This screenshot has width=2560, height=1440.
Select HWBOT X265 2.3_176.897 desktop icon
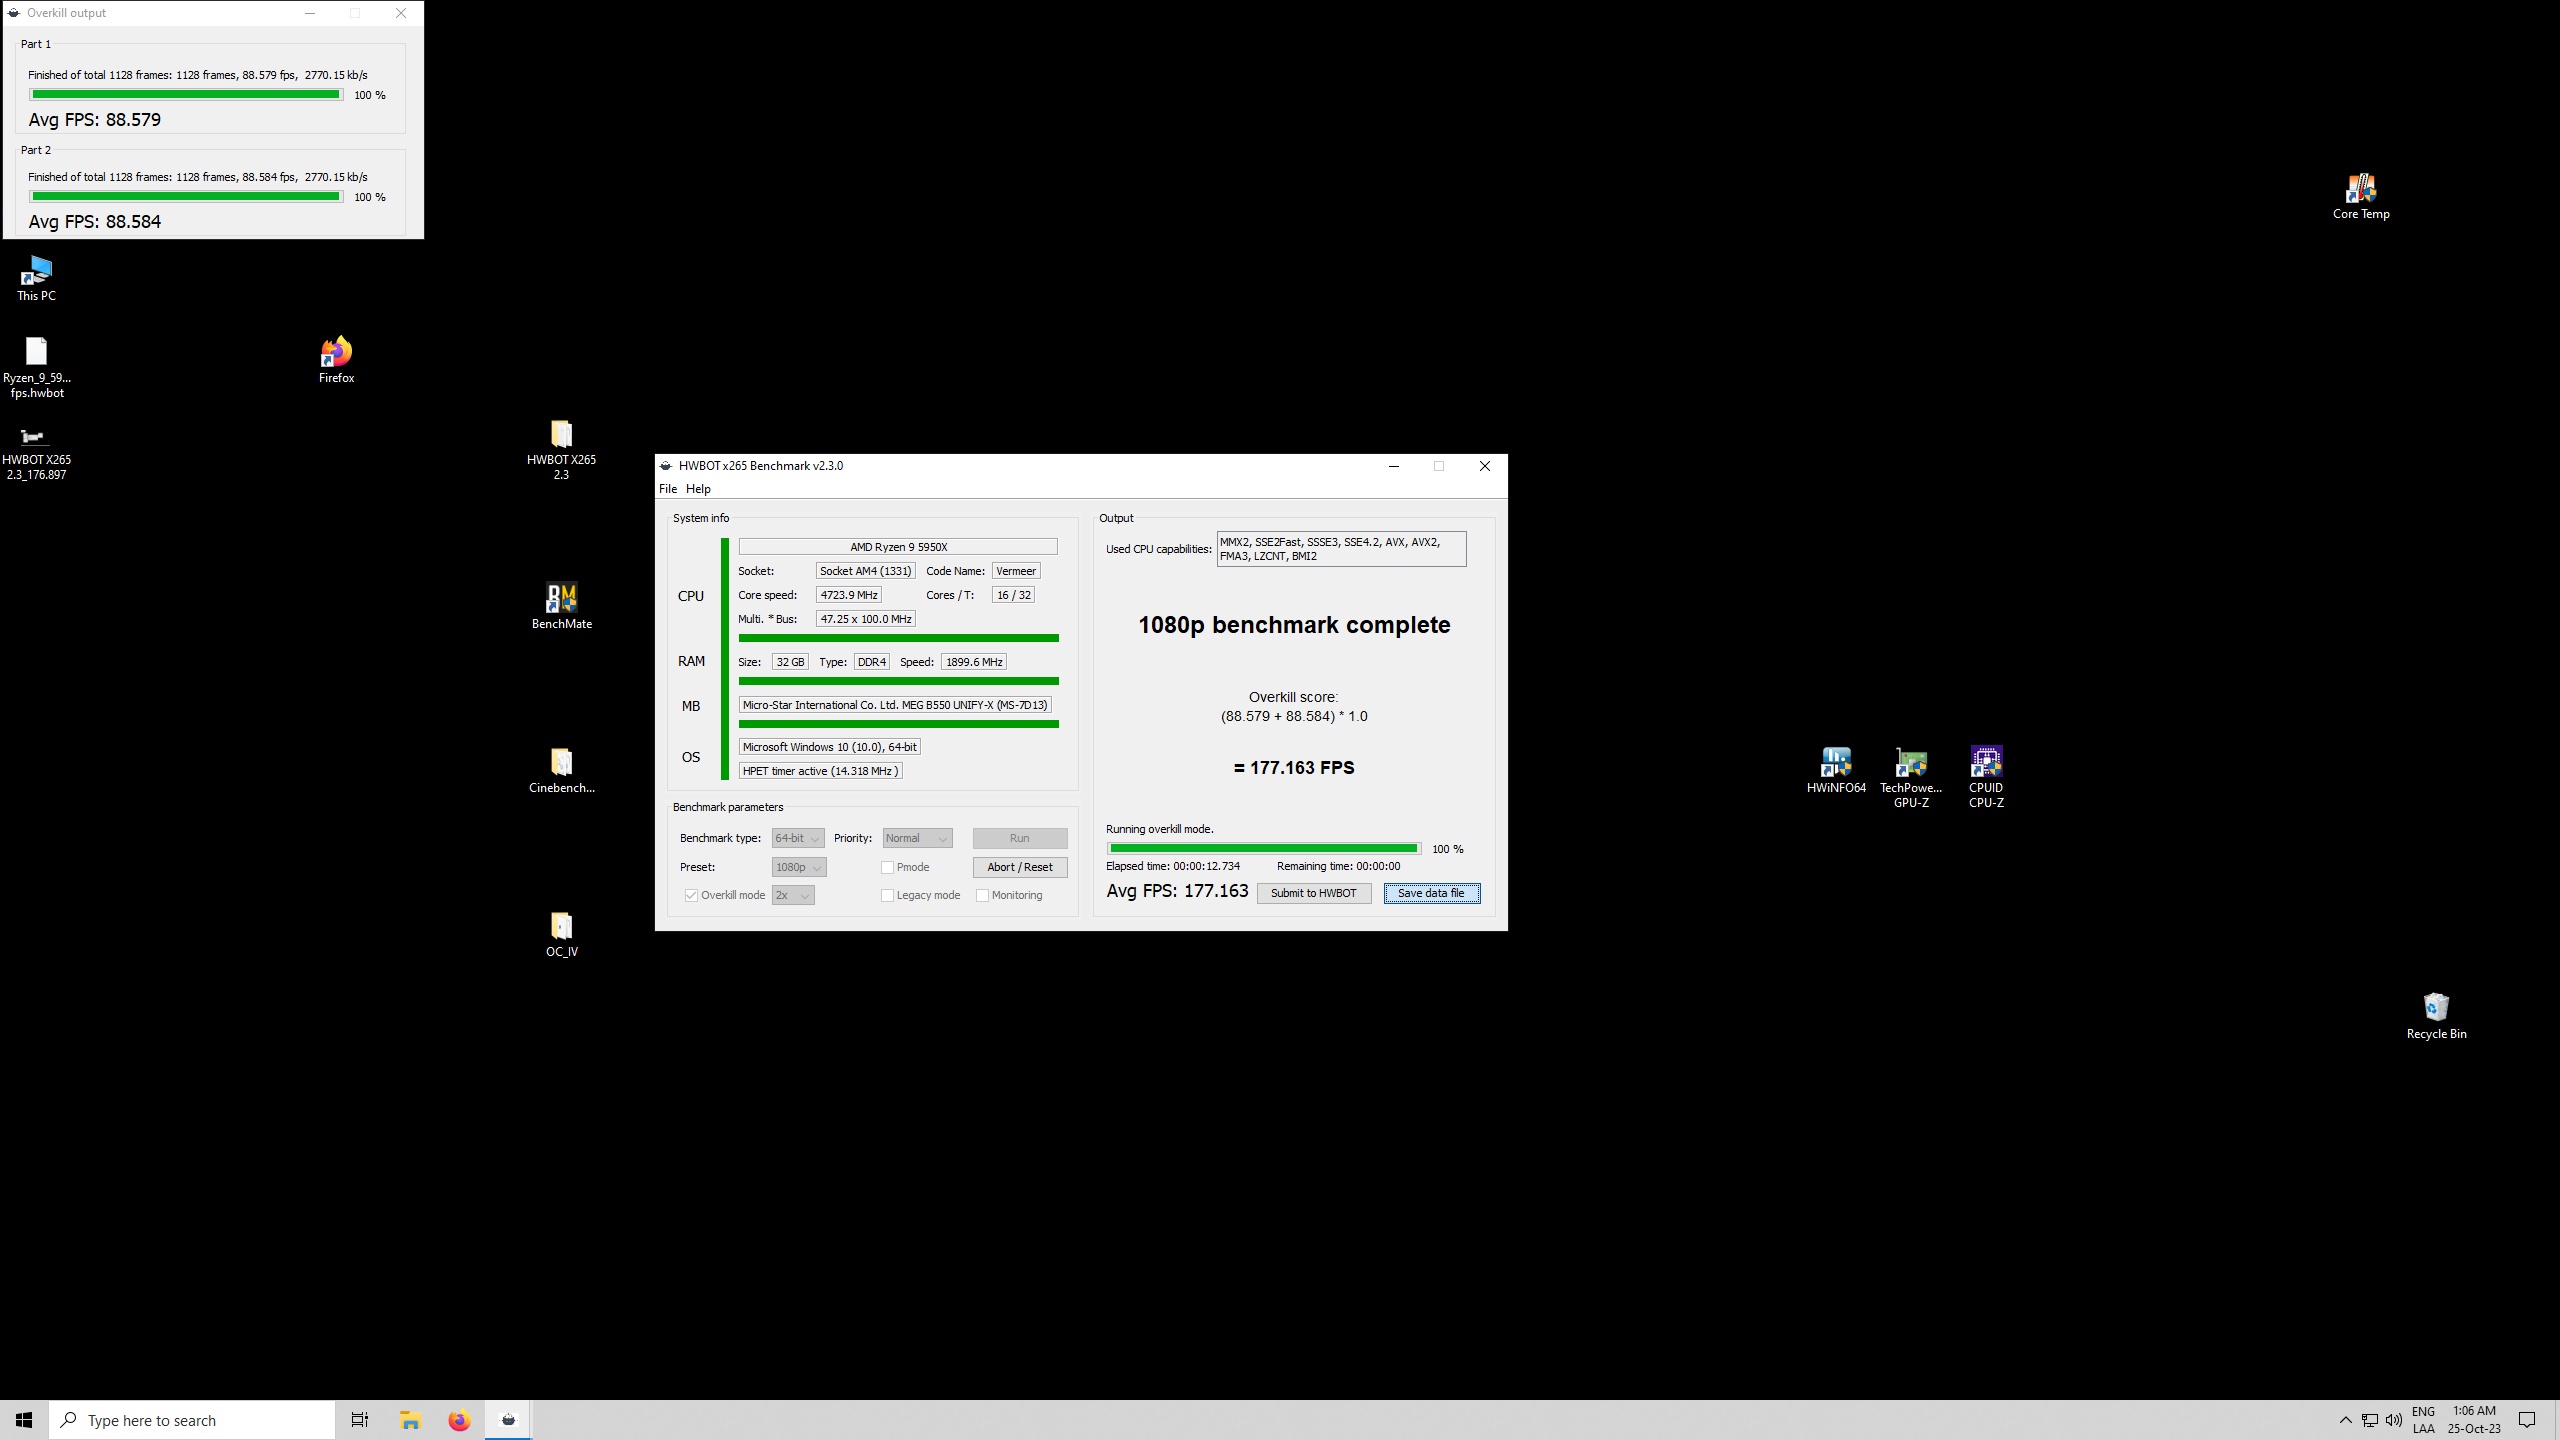click(36, 453)
